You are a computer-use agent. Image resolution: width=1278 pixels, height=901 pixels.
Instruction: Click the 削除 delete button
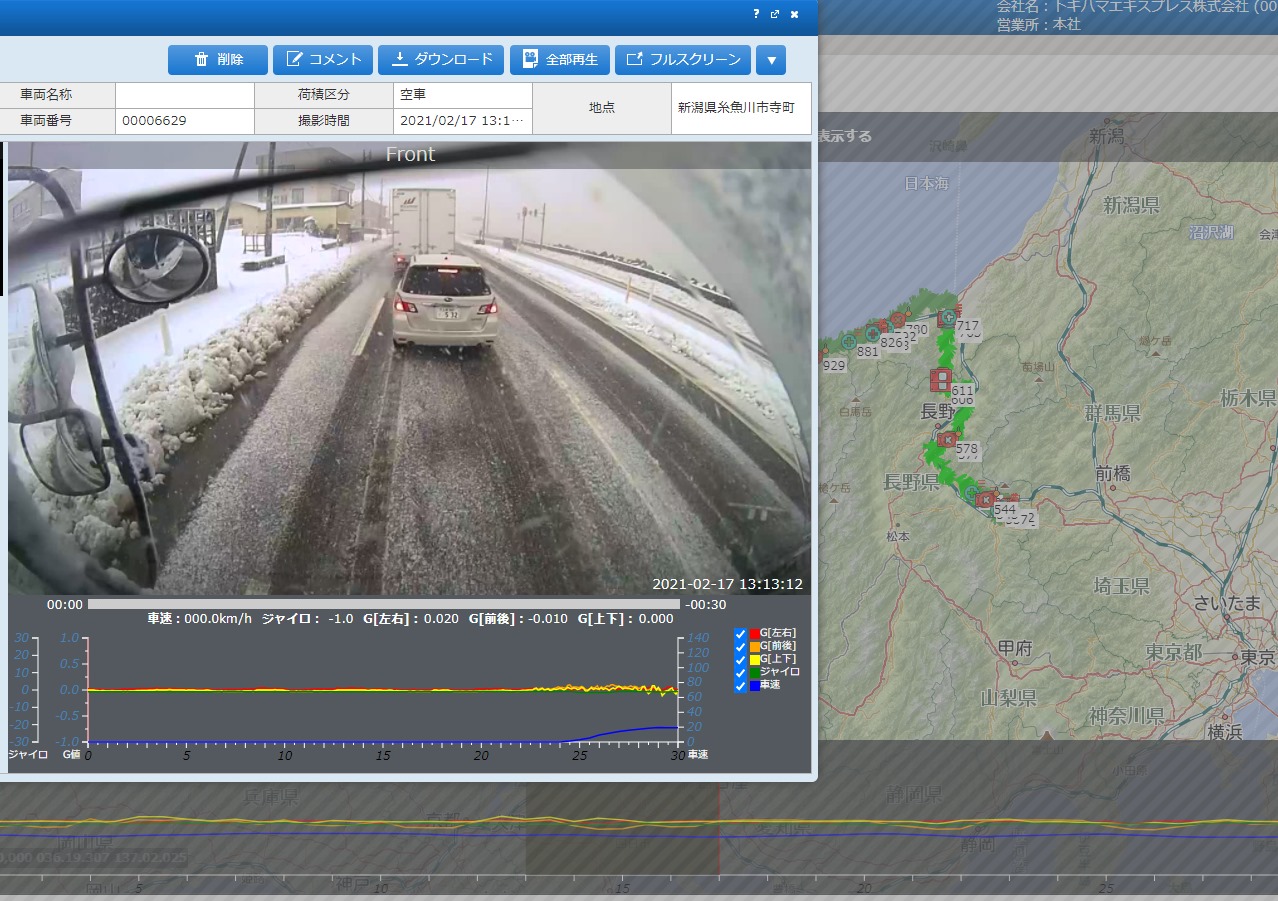click(218, 60)
